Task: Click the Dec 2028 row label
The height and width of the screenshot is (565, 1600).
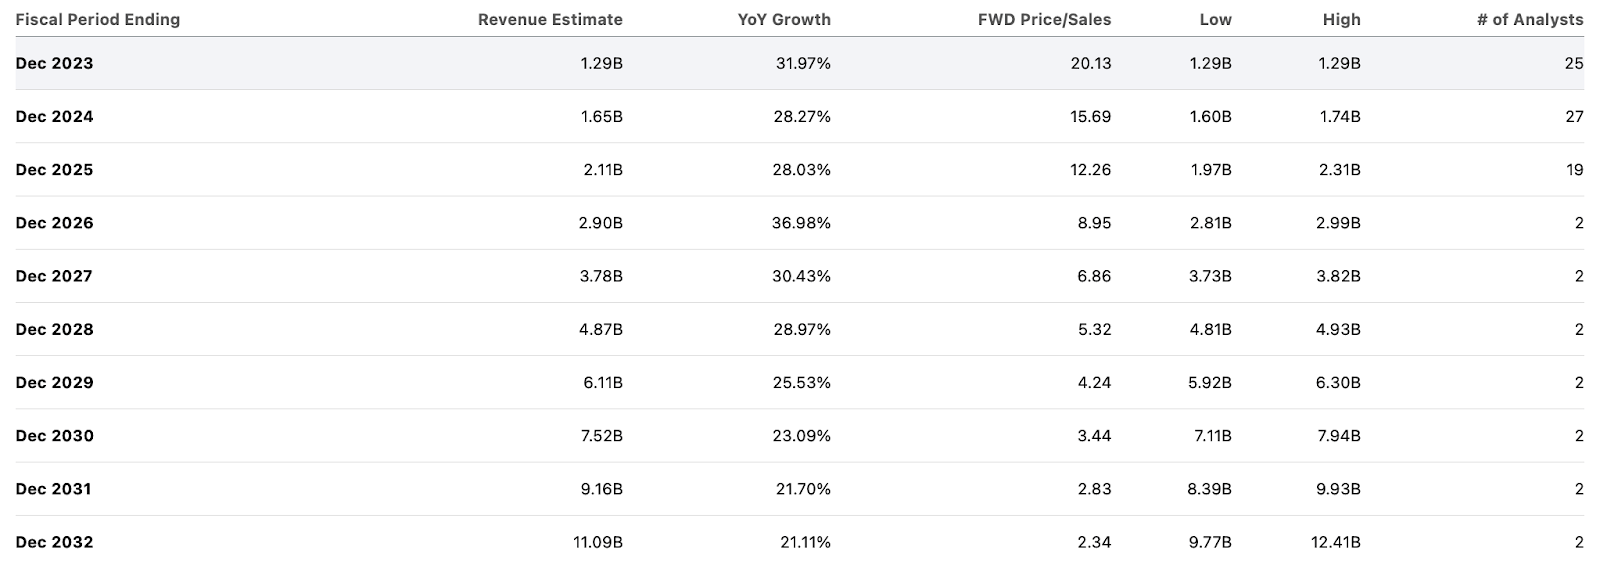Action: (x=54, y=329)
